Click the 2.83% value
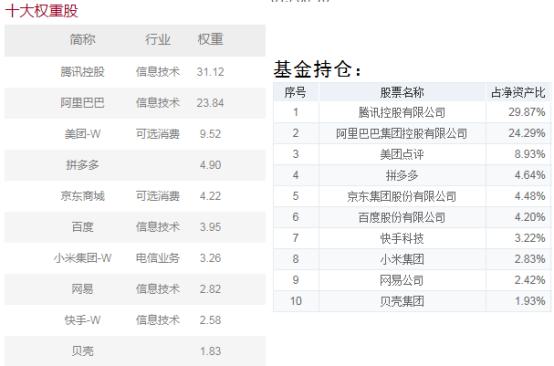Image resolution: width=554 pixels, height=366 pixels. [x=530, y=259]
